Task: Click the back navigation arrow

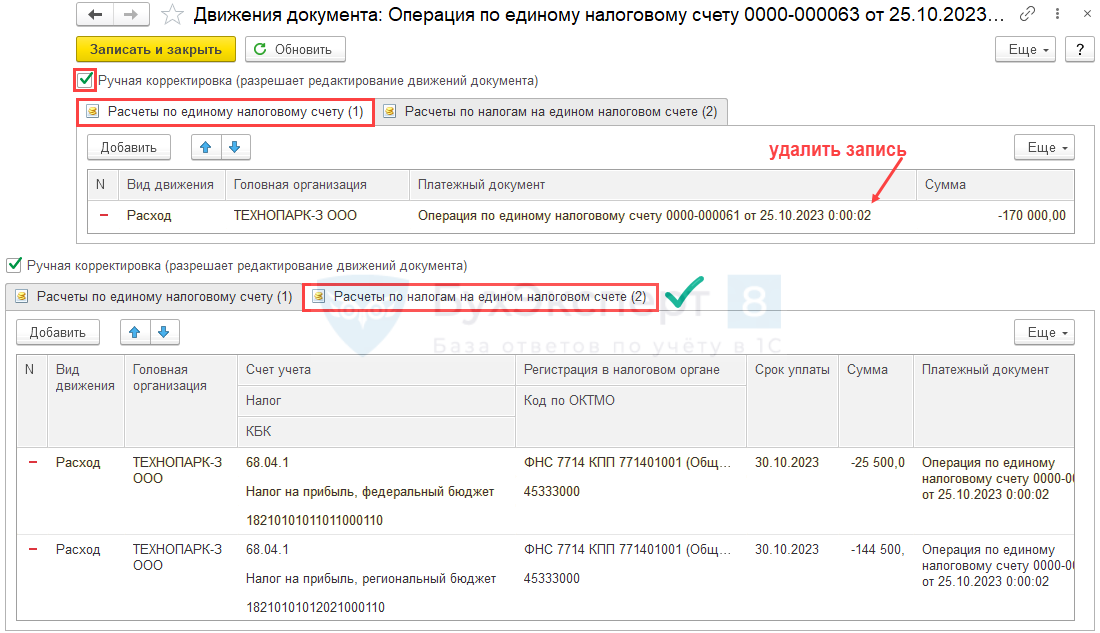Action: tap(95, 15)
